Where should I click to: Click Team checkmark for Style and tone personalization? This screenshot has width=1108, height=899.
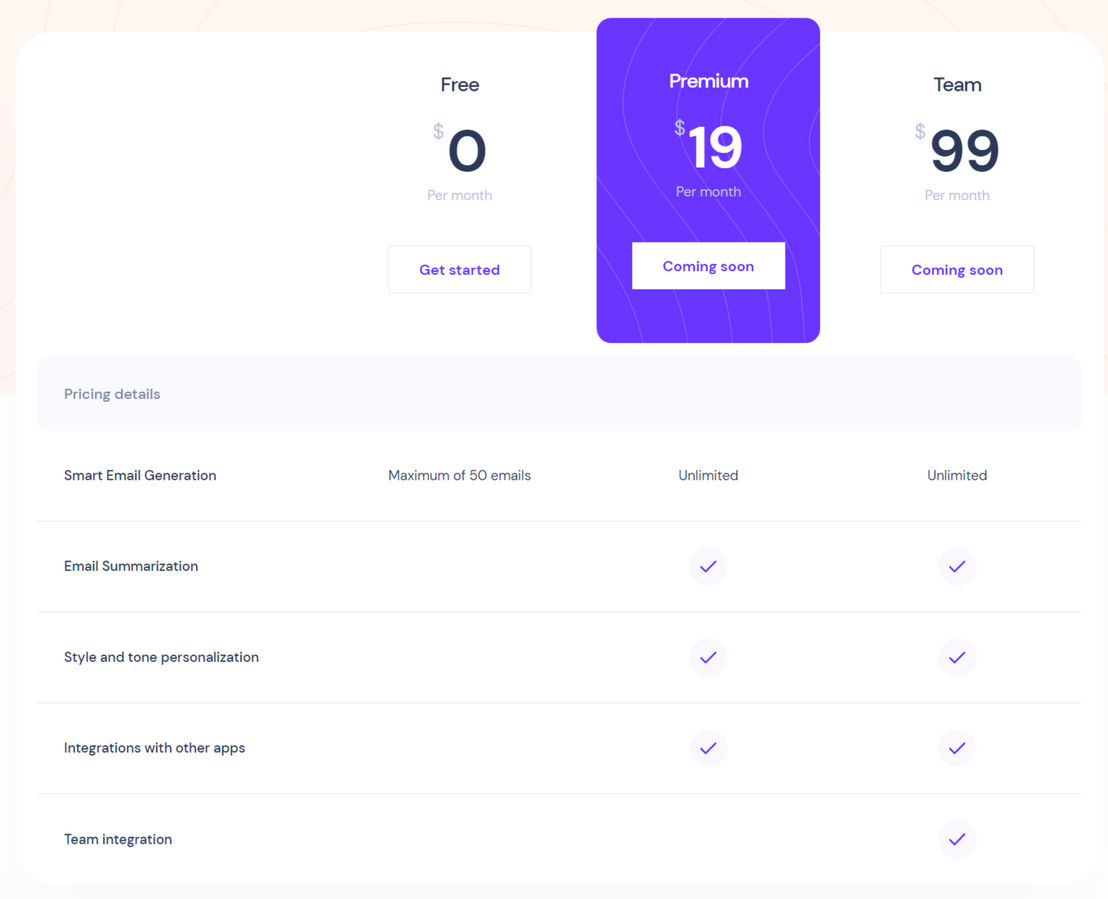(957, 657)
